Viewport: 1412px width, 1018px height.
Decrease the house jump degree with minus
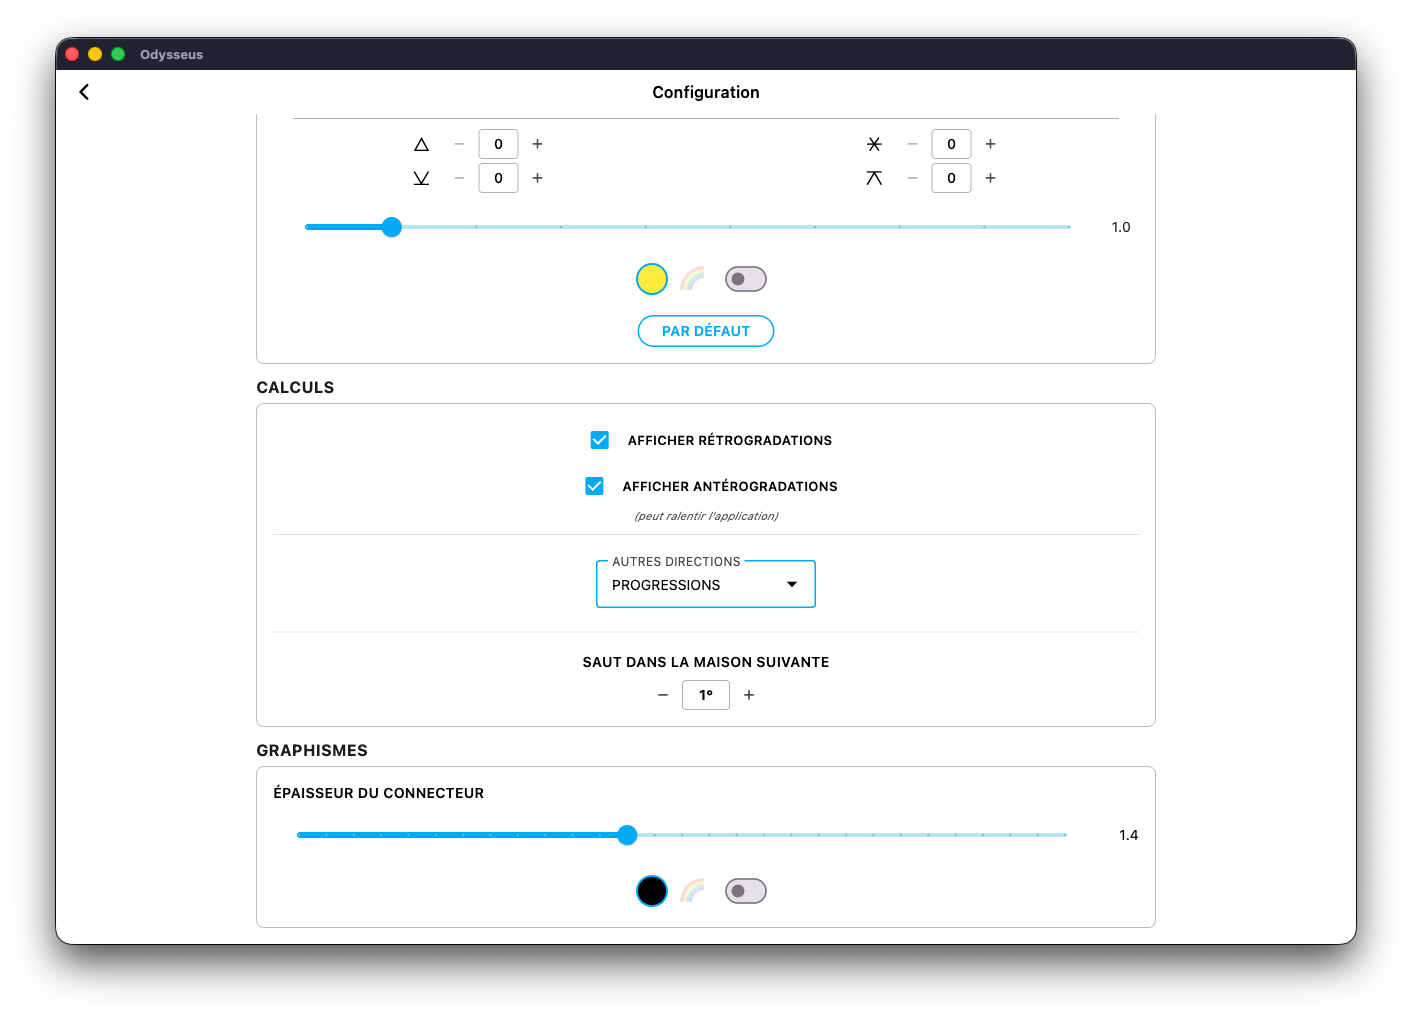click(663, 695)
